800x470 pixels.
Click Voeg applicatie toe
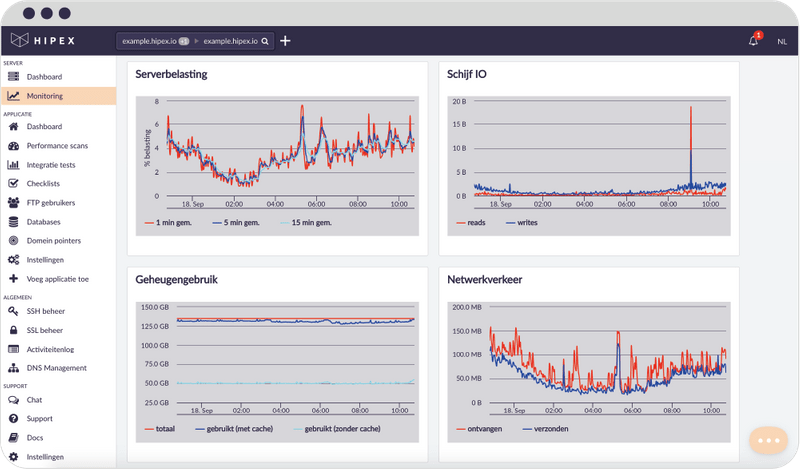click(x=57, y=279)
